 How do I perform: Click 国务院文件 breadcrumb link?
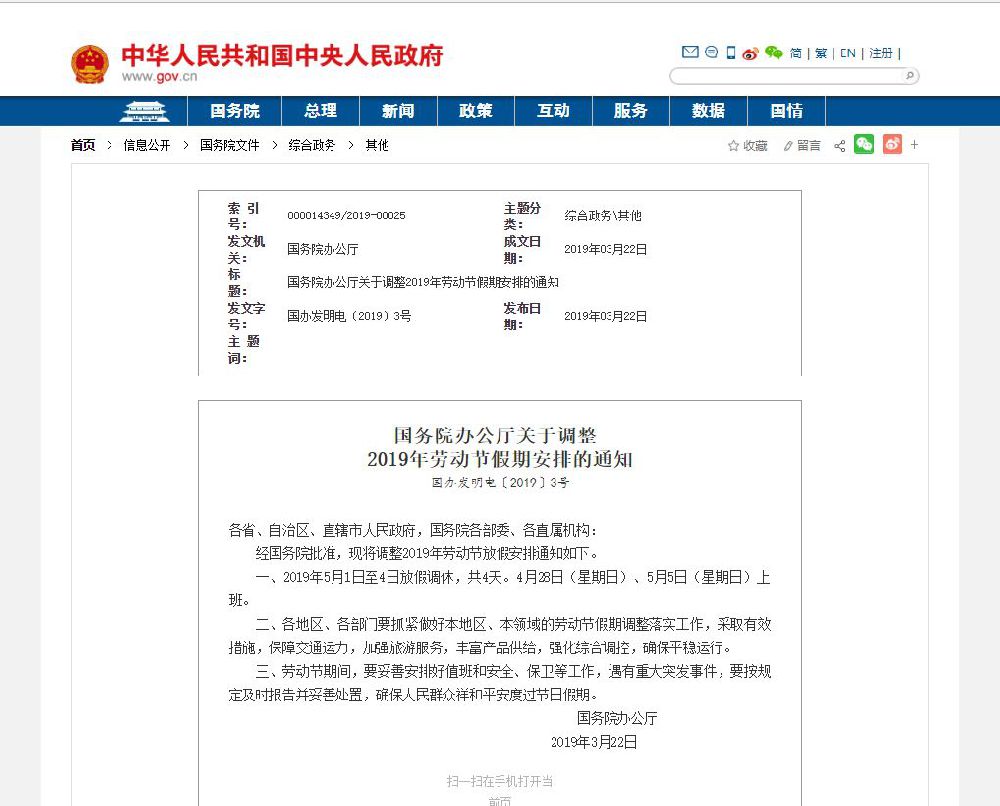click(230, 145)
